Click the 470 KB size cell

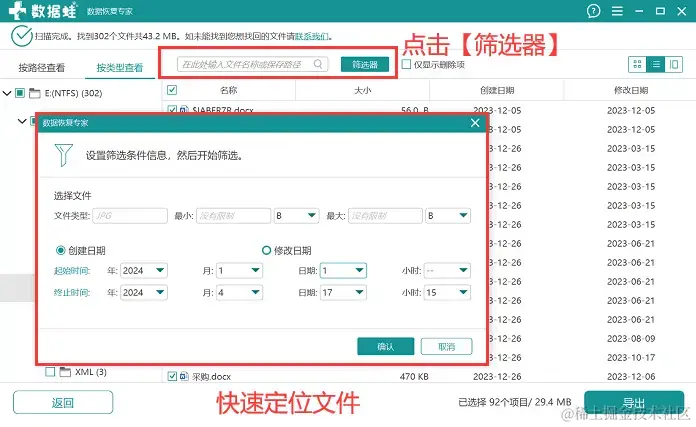414,376
